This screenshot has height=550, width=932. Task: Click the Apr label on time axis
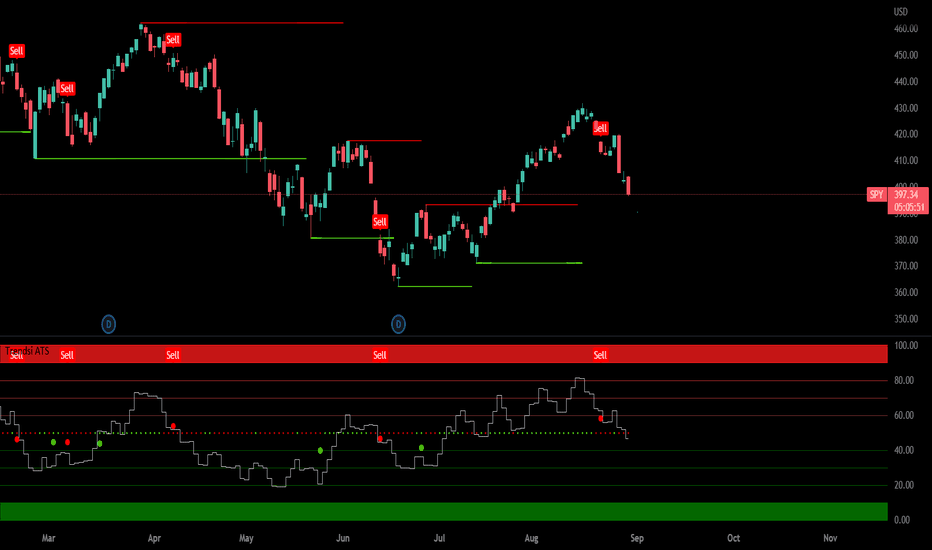[154, 538]
